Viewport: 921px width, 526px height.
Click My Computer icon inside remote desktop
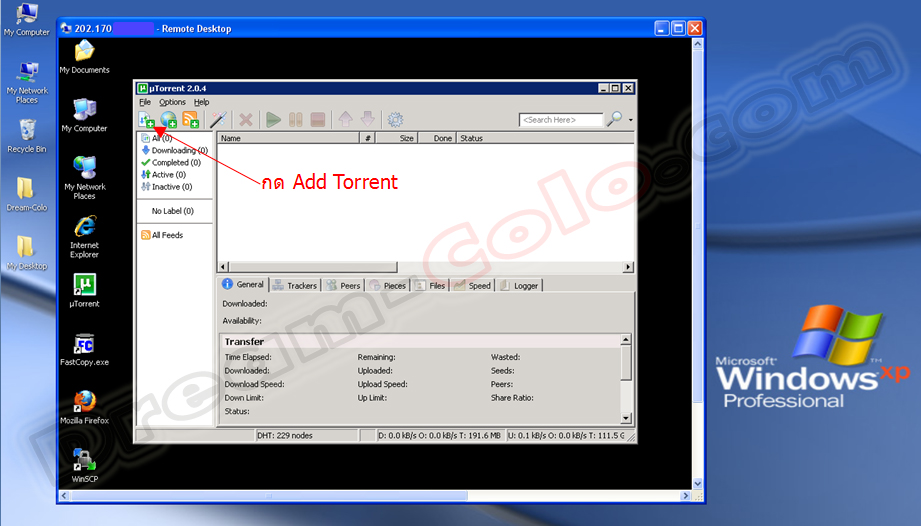(85, 115)
